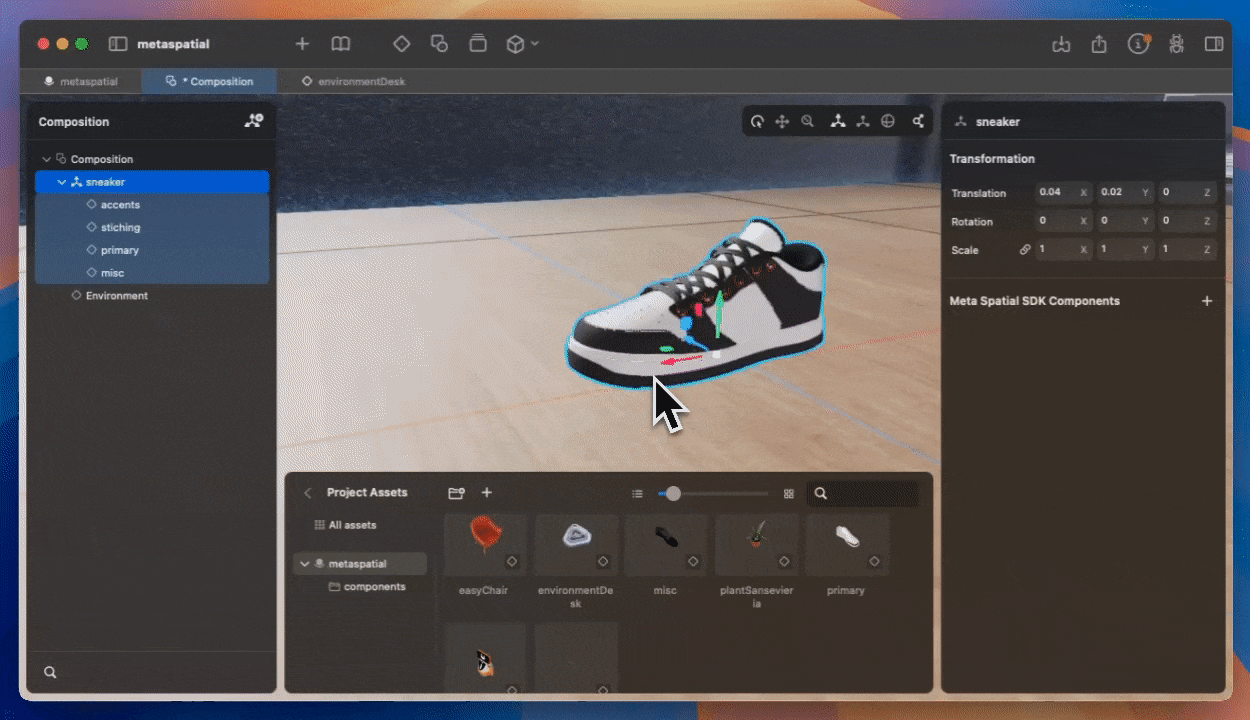Add a Meta Spatial SDK Component with plus button
Screen dimensions: 1250x720
pos(1207,300)
